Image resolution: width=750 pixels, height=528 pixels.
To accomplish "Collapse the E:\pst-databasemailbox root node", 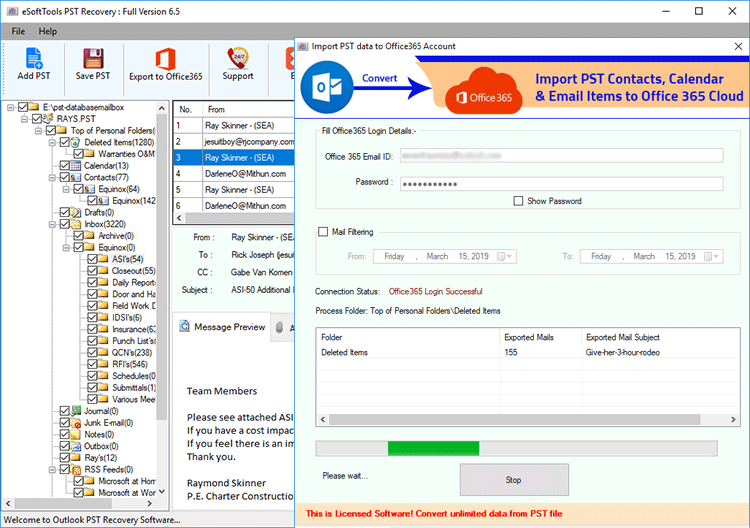I will tap(11, 107).
